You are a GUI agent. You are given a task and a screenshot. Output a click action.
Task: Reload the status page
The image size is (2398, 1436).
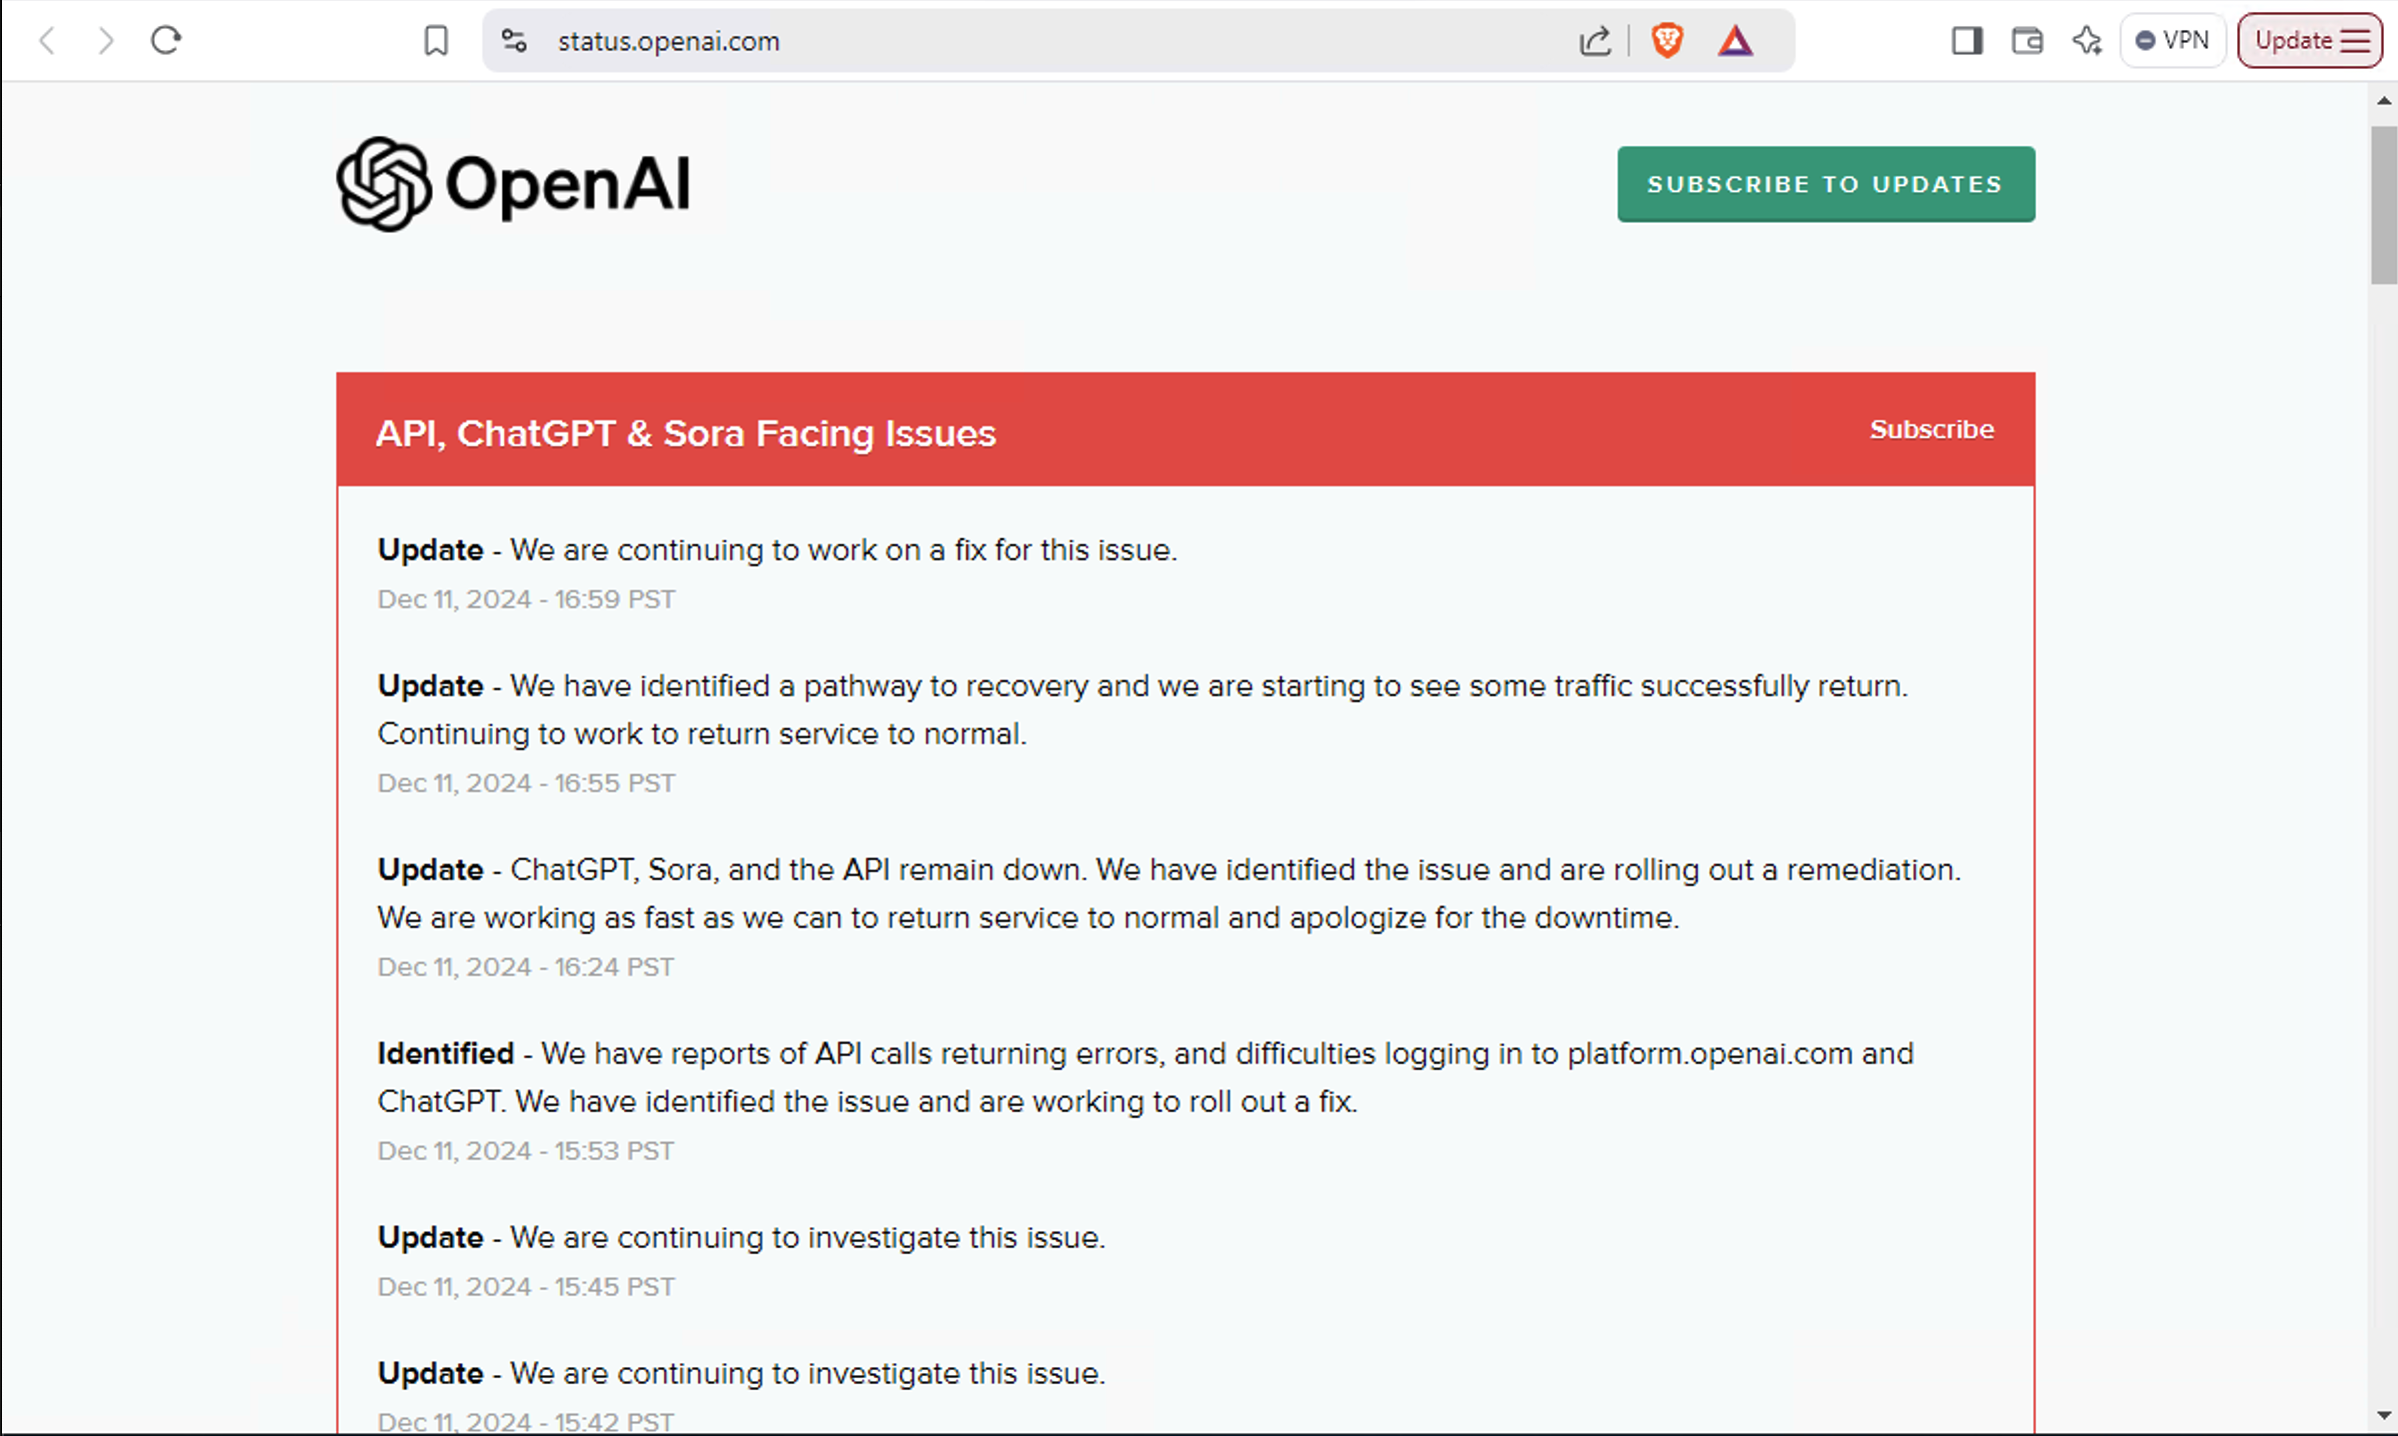pyautogui.click(x=166, y=41)
